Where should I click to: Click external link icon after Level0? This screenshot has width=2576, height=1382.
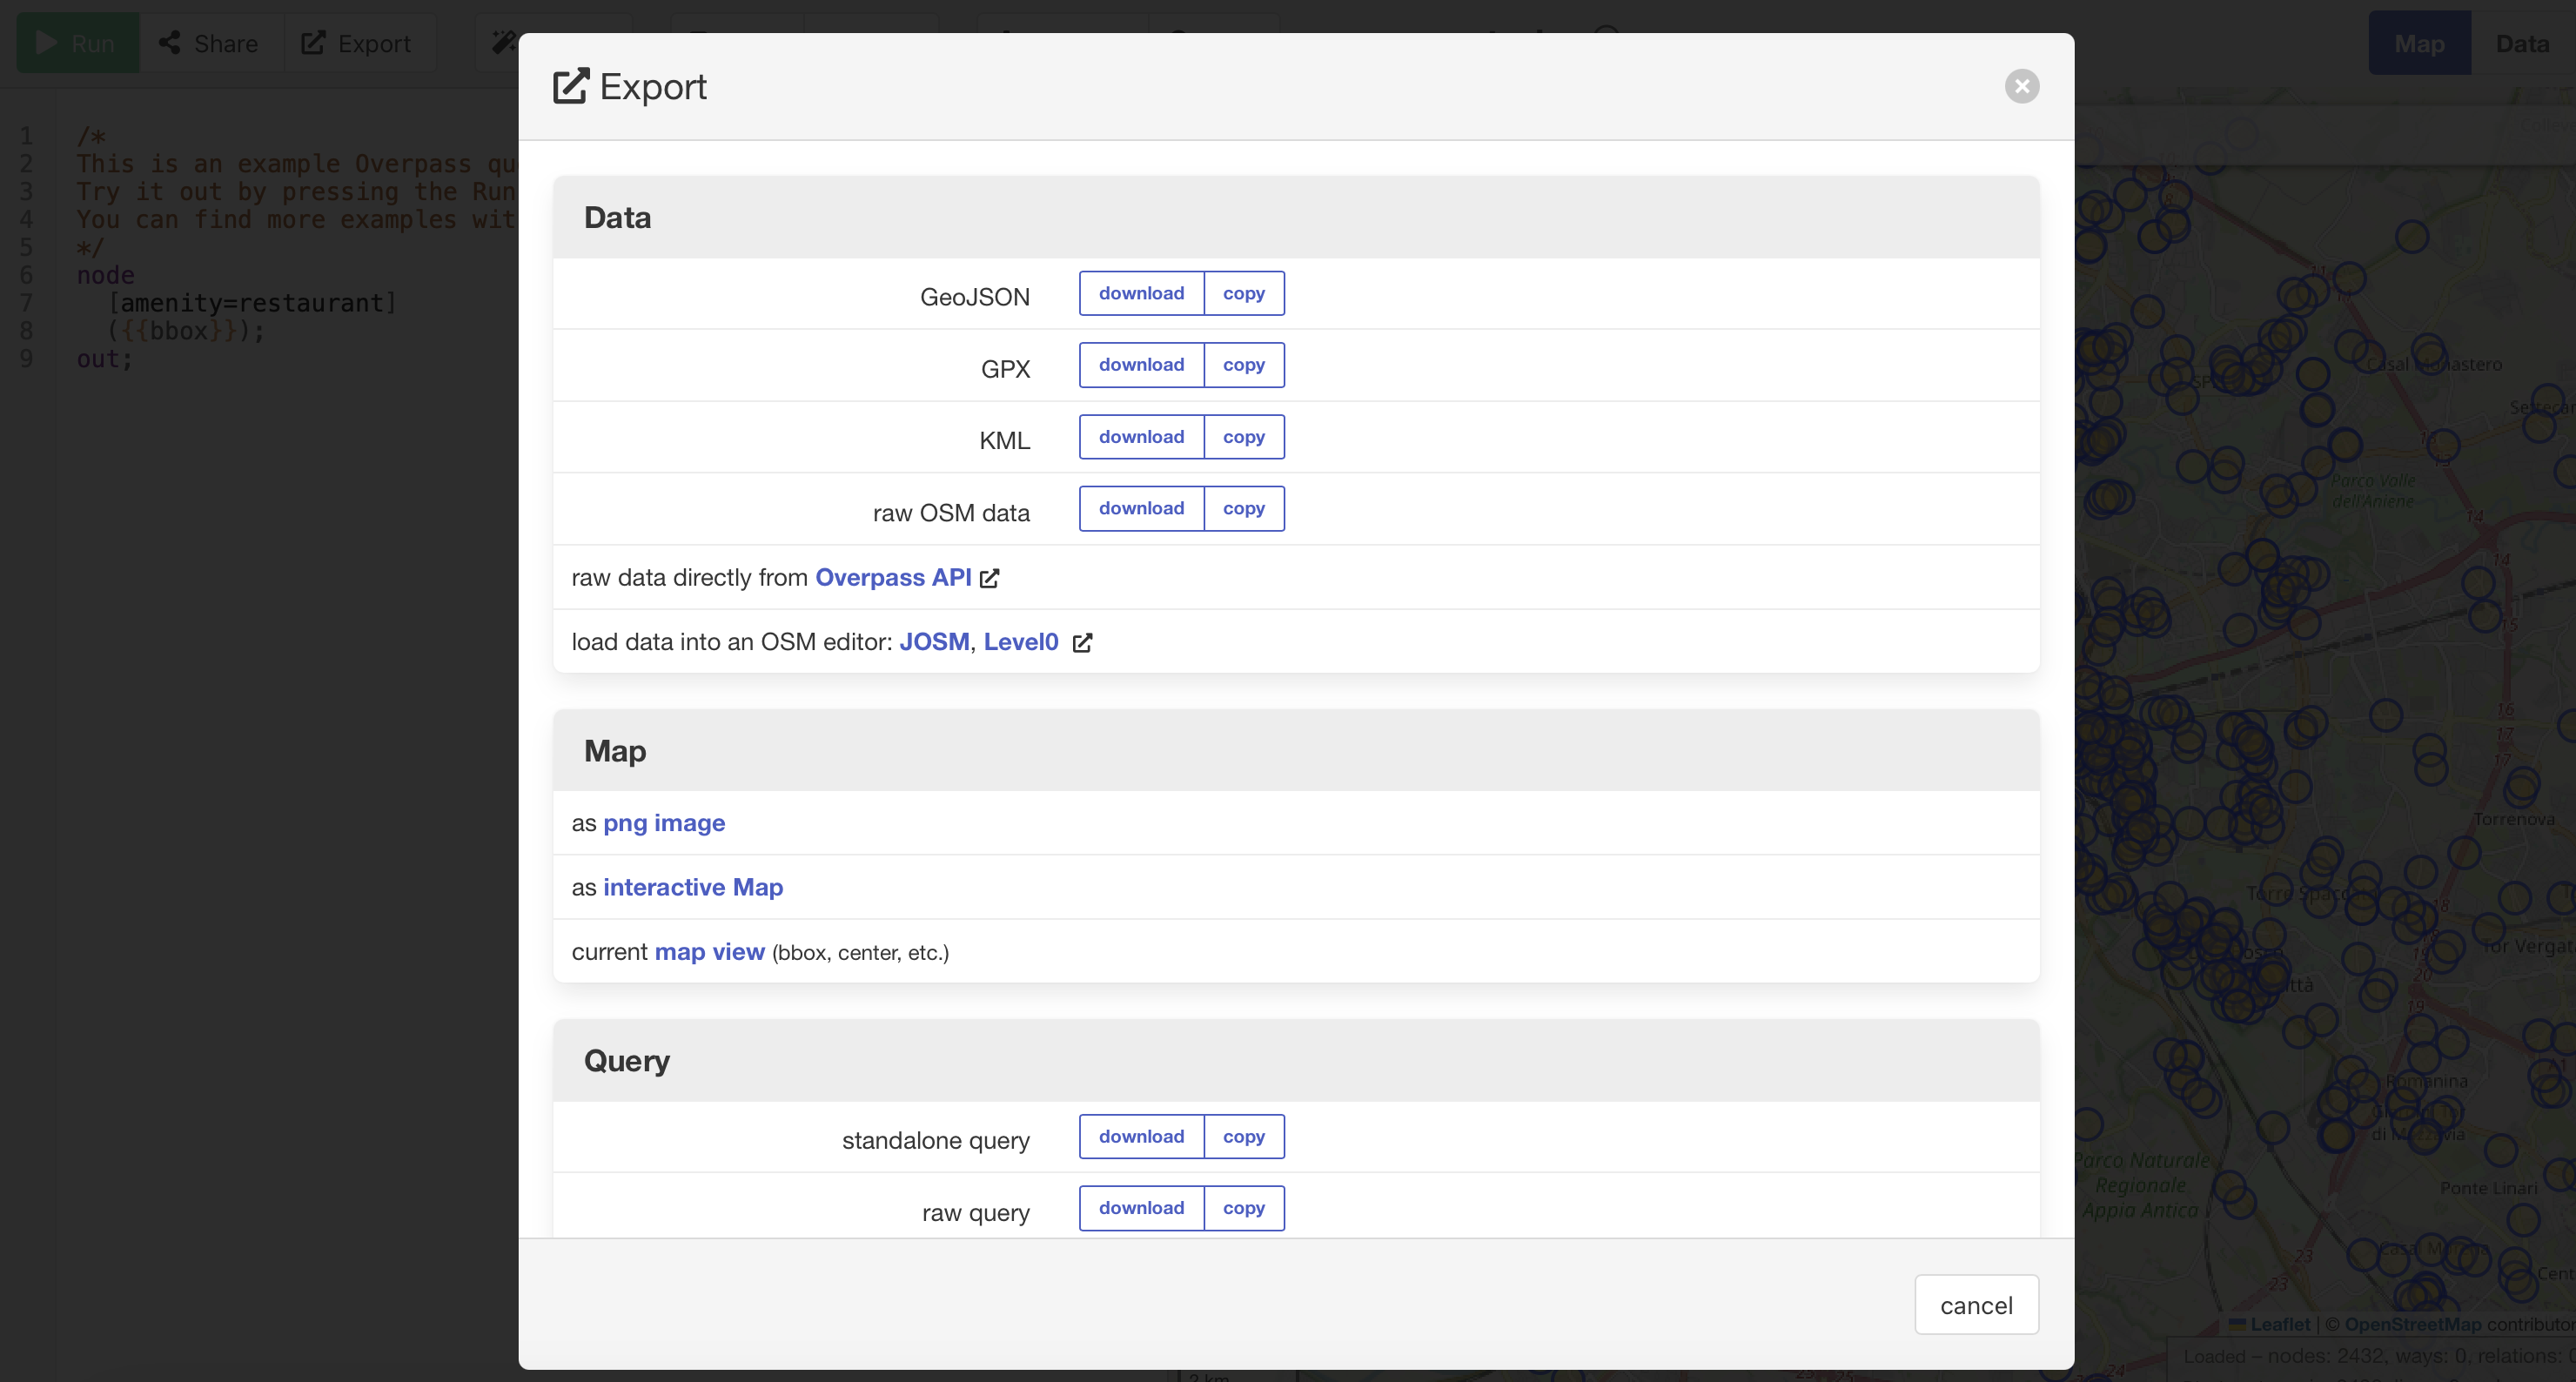pos(1082,642)
